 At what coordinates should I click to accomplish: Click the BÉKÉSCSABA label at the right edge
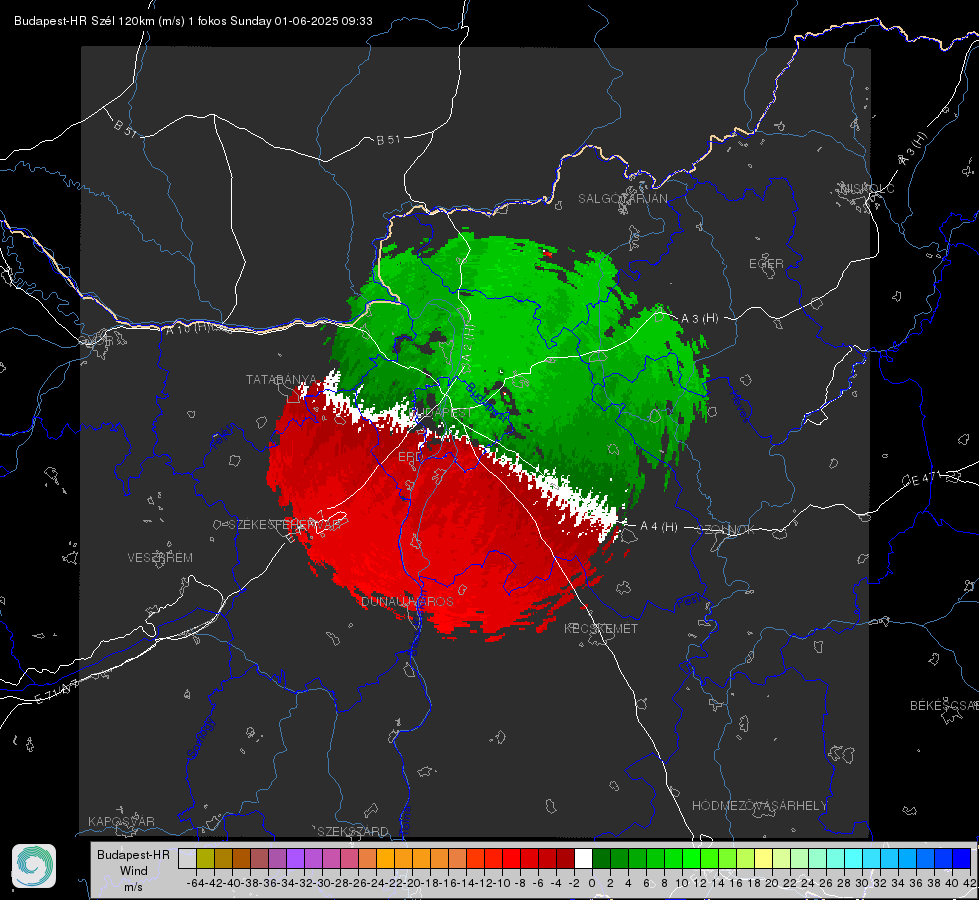(x=944, y=705)
